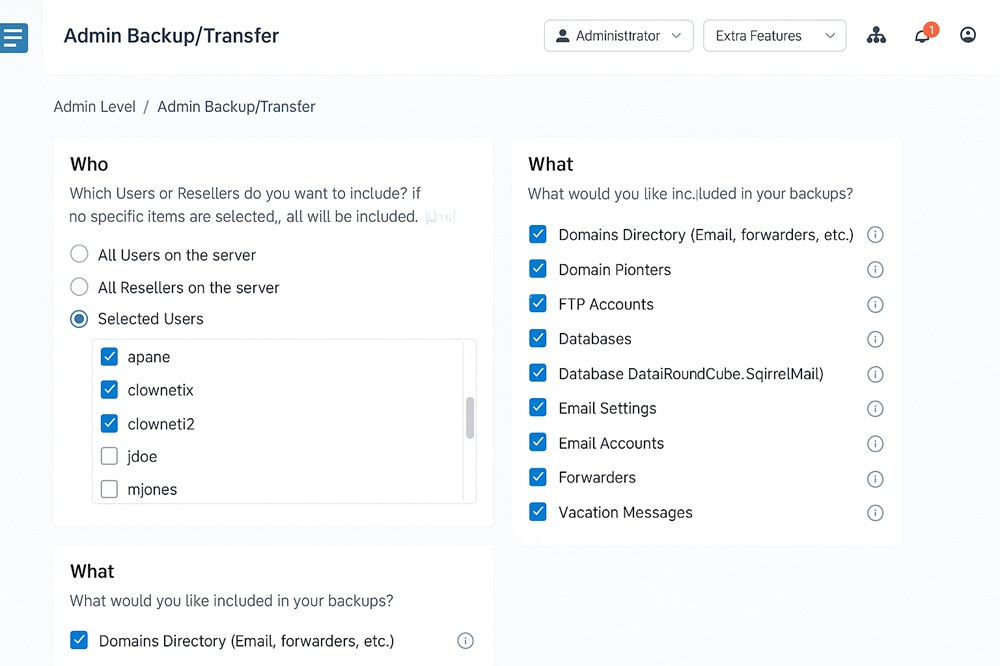Open the notifications bell
Screen dimensions: 1000x666
pyautogui.click(x=922, y=36)
